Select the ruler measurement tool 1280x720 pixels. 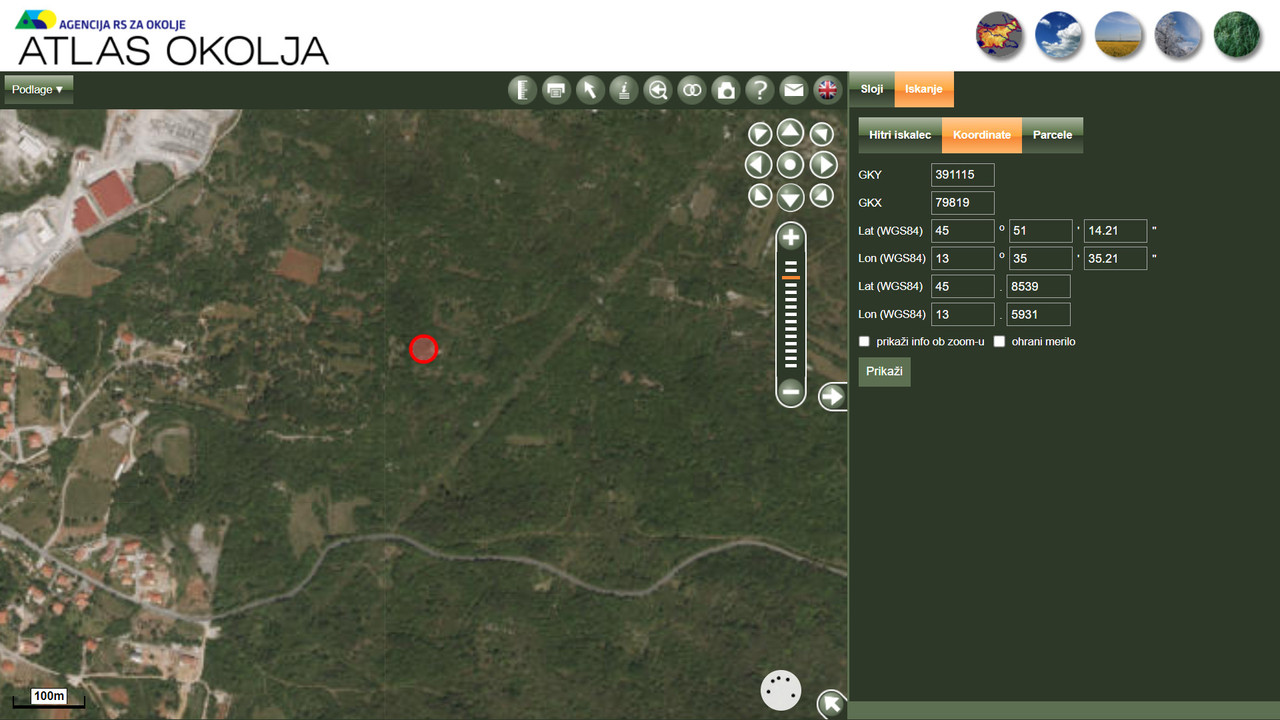coord(522,90)
